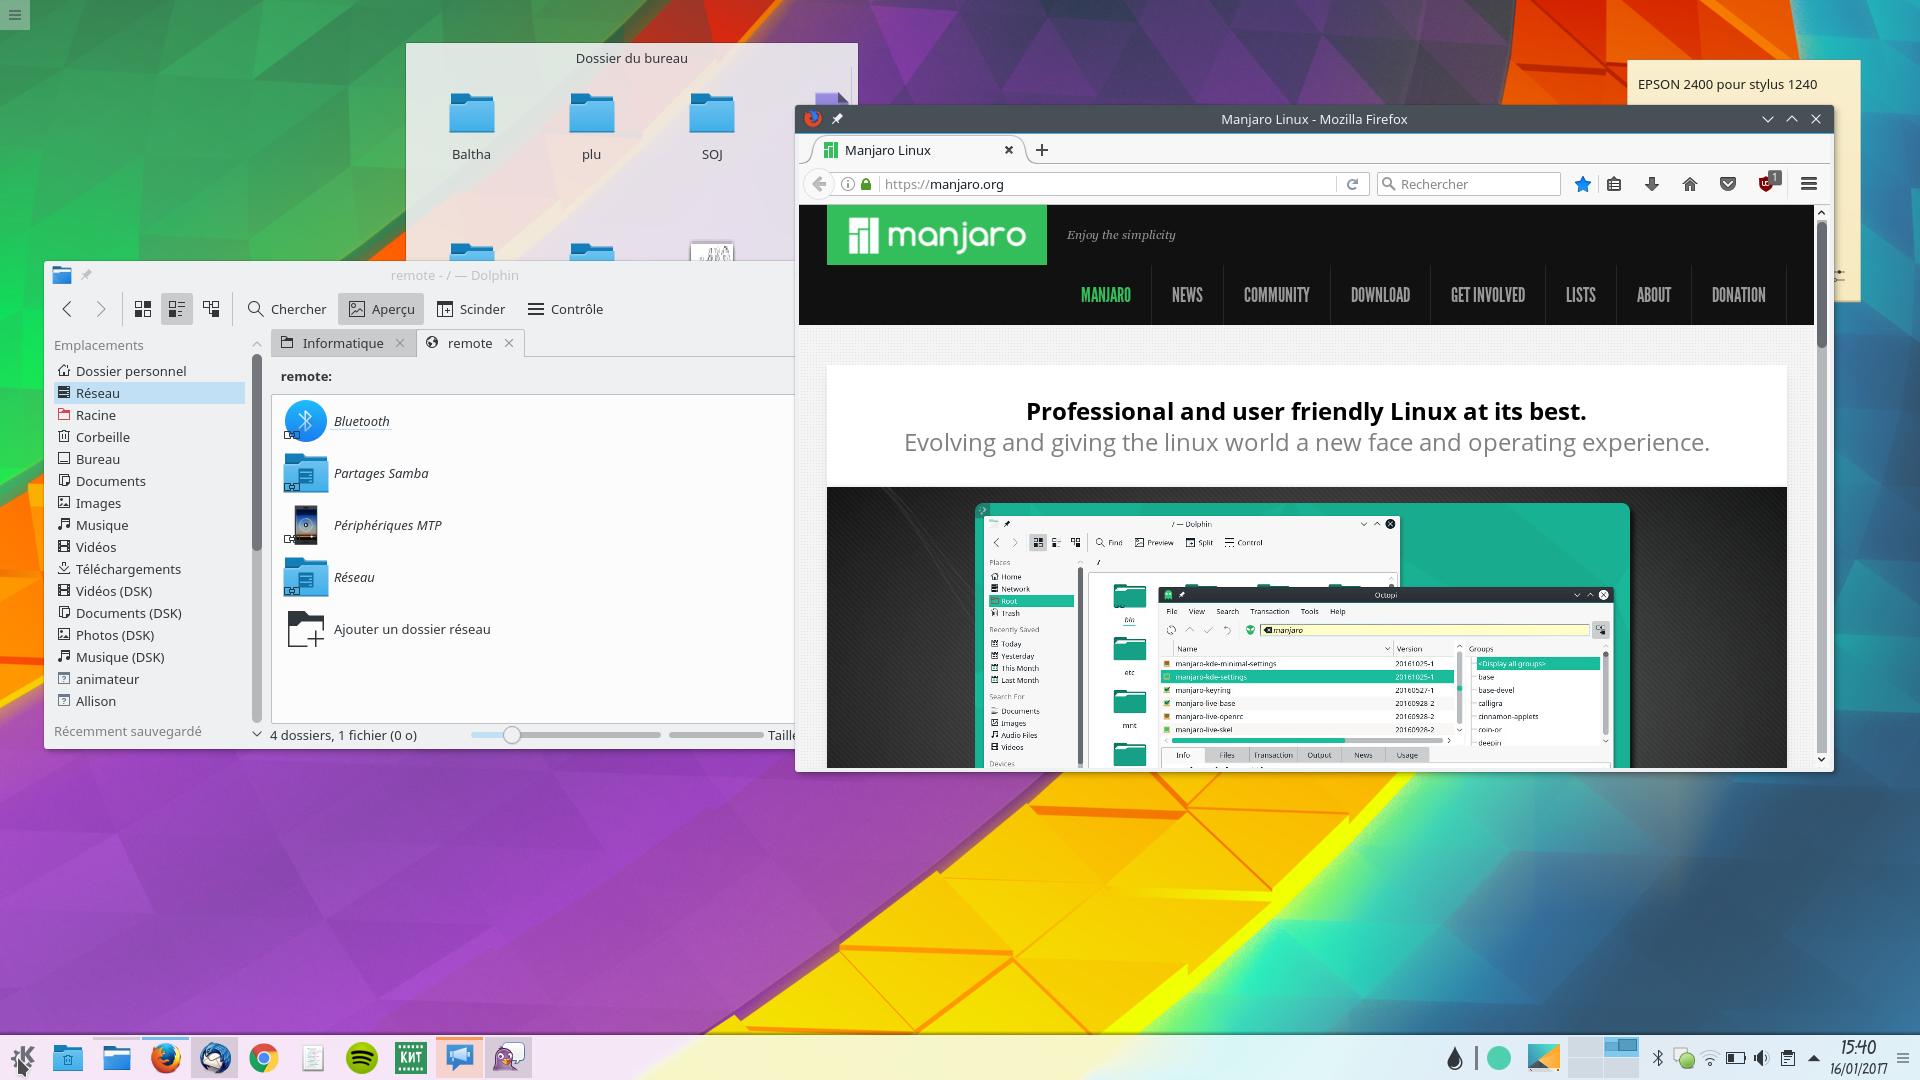
Task: Click Ajouter un dossier réseau
Action: click(x=388, y=629)
